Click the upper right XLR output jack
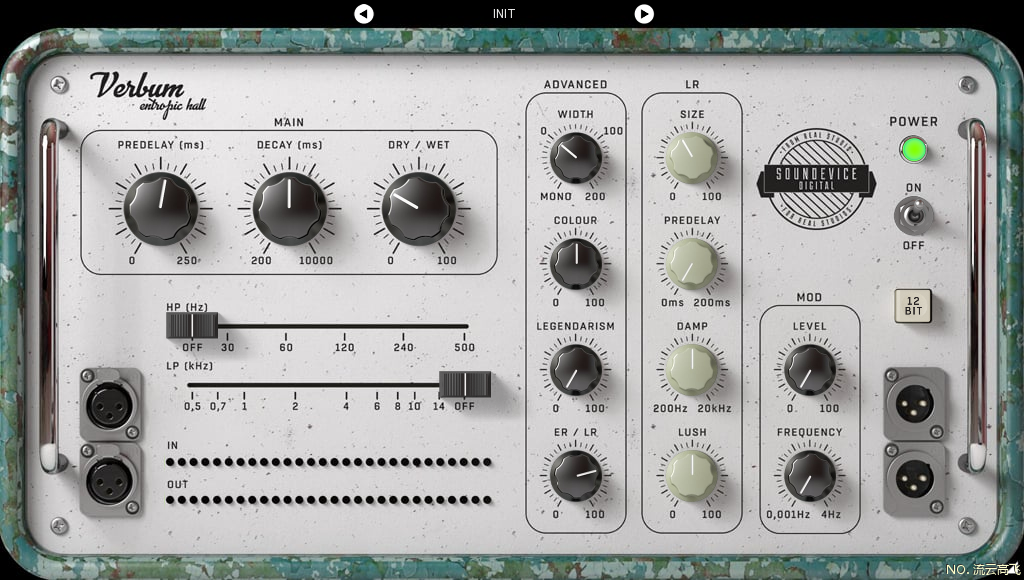 pyautogui.click(x=914, y=404)
